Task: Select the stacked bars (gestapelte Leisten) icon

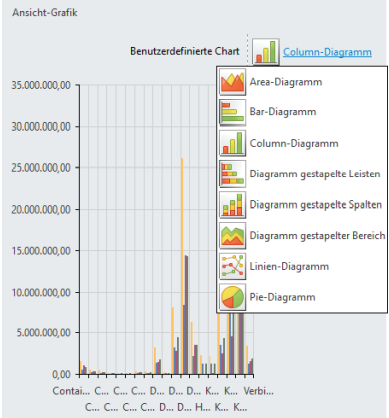Action: (x=233, y=174)
